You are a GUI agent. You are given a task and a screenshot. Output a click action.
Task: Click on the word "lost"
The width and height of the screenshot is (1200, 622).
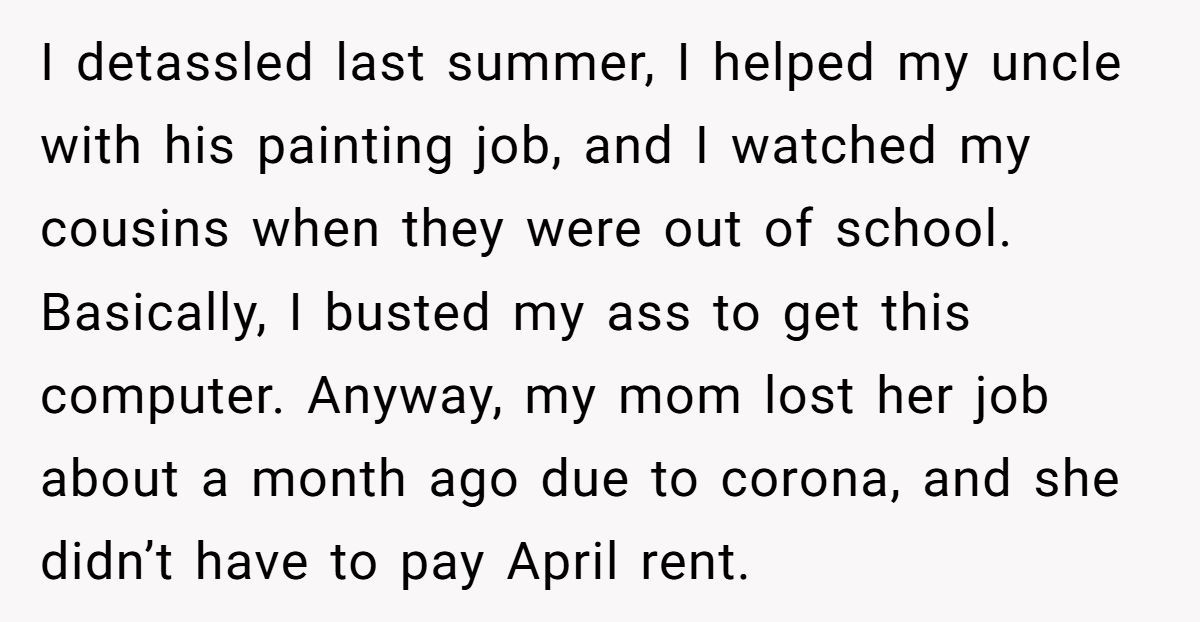807,397
